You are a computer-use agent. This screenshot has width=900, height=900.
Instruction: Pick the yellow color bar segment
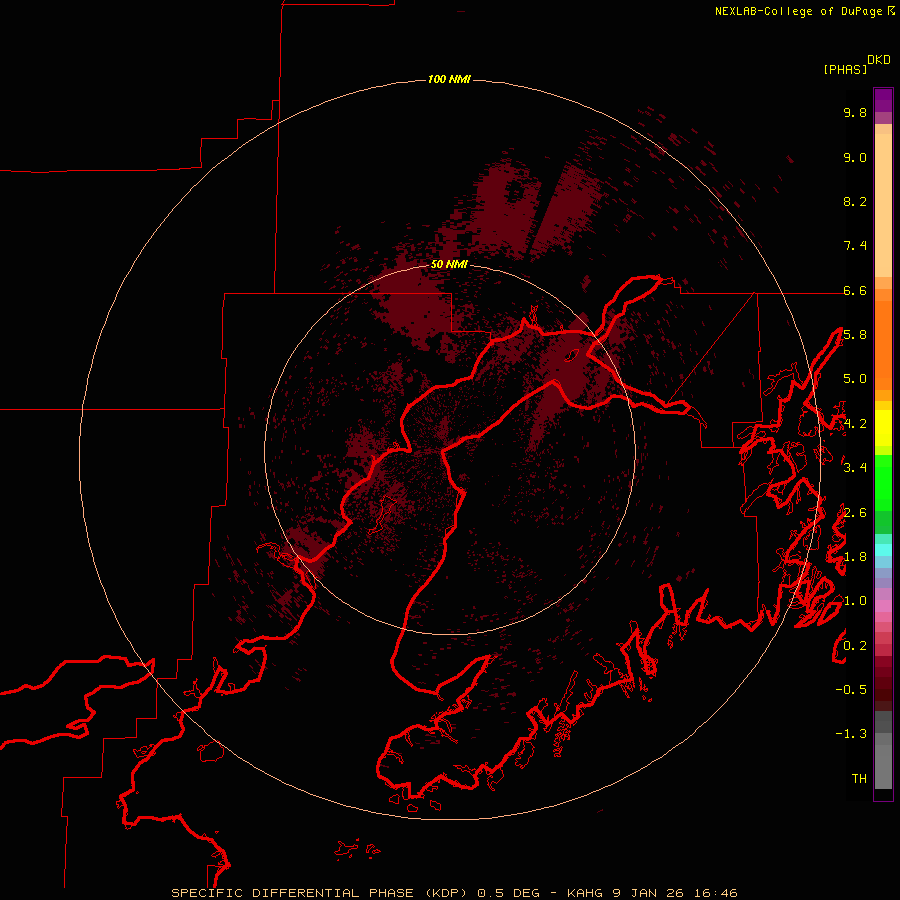coord(883,428)
